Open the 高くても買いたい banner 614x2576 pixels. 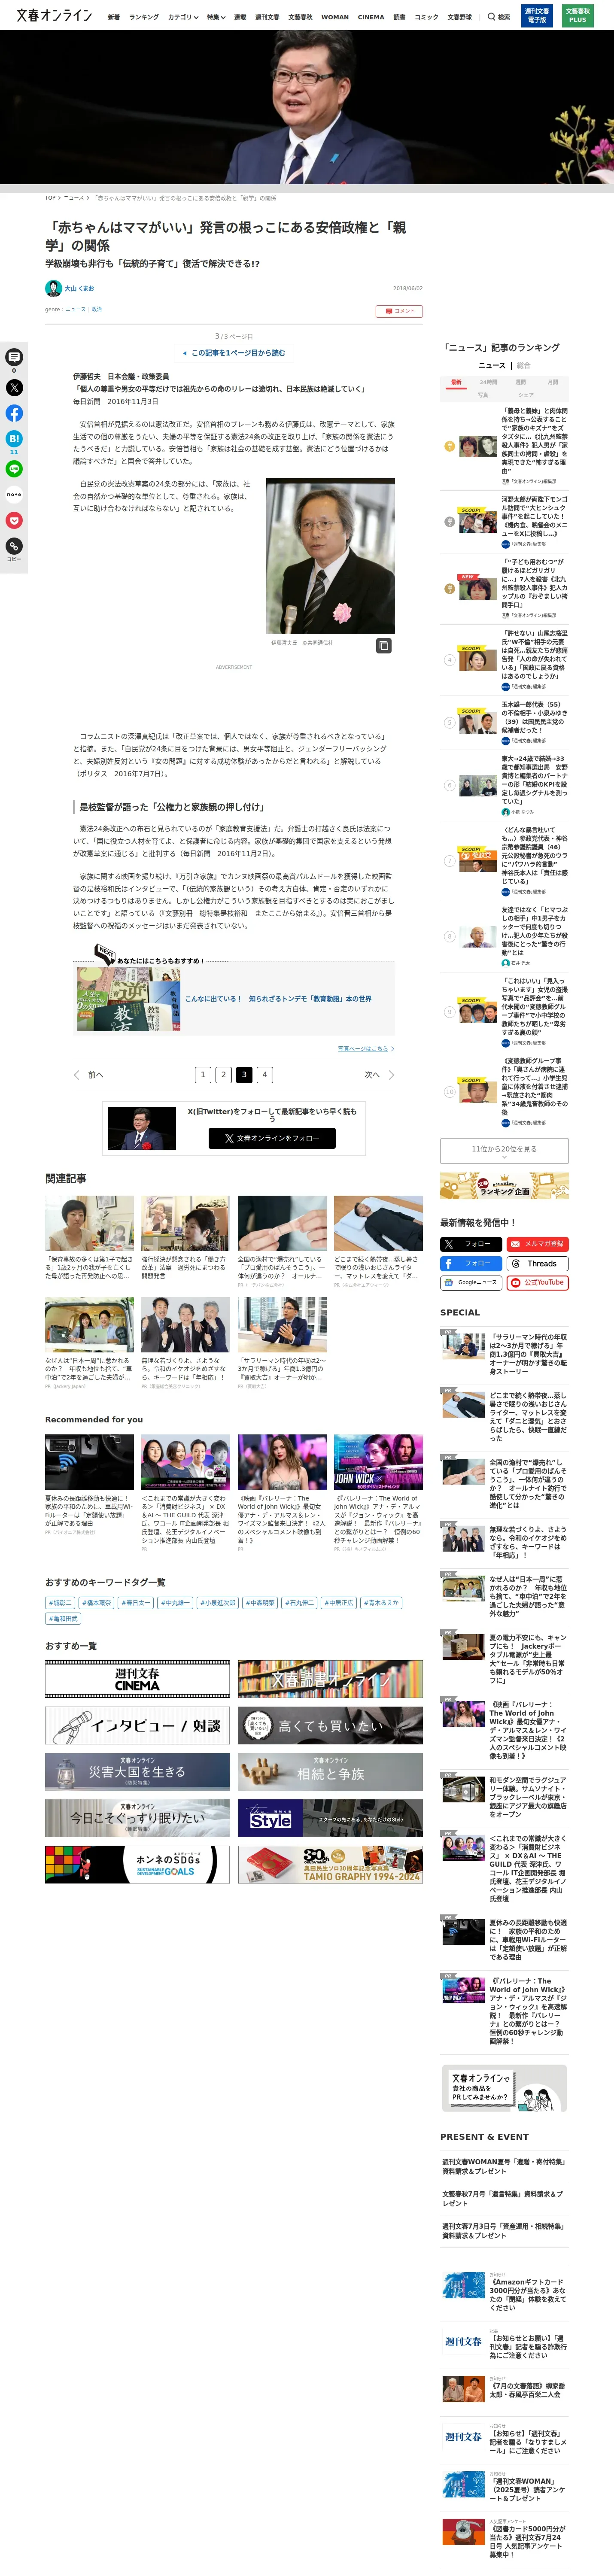(x=330, y=1725)
